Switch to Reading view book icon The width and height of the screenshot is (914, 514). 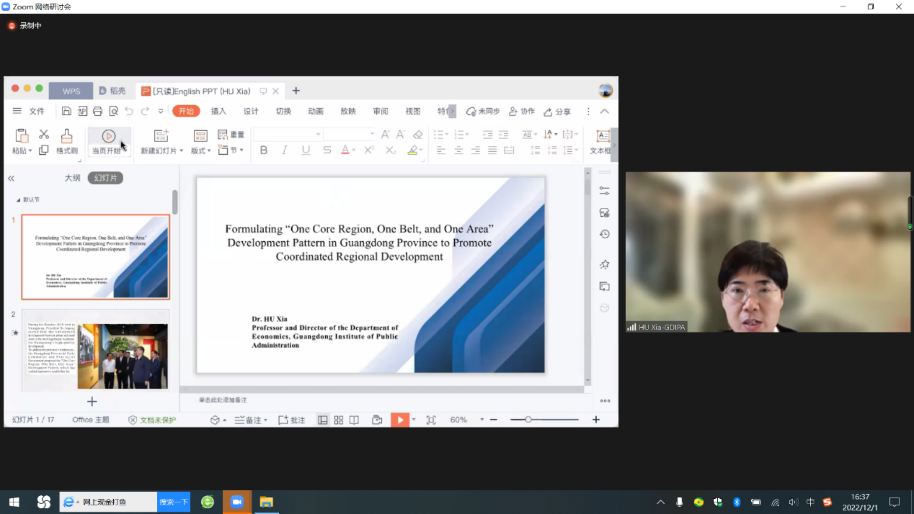(354, 420)
